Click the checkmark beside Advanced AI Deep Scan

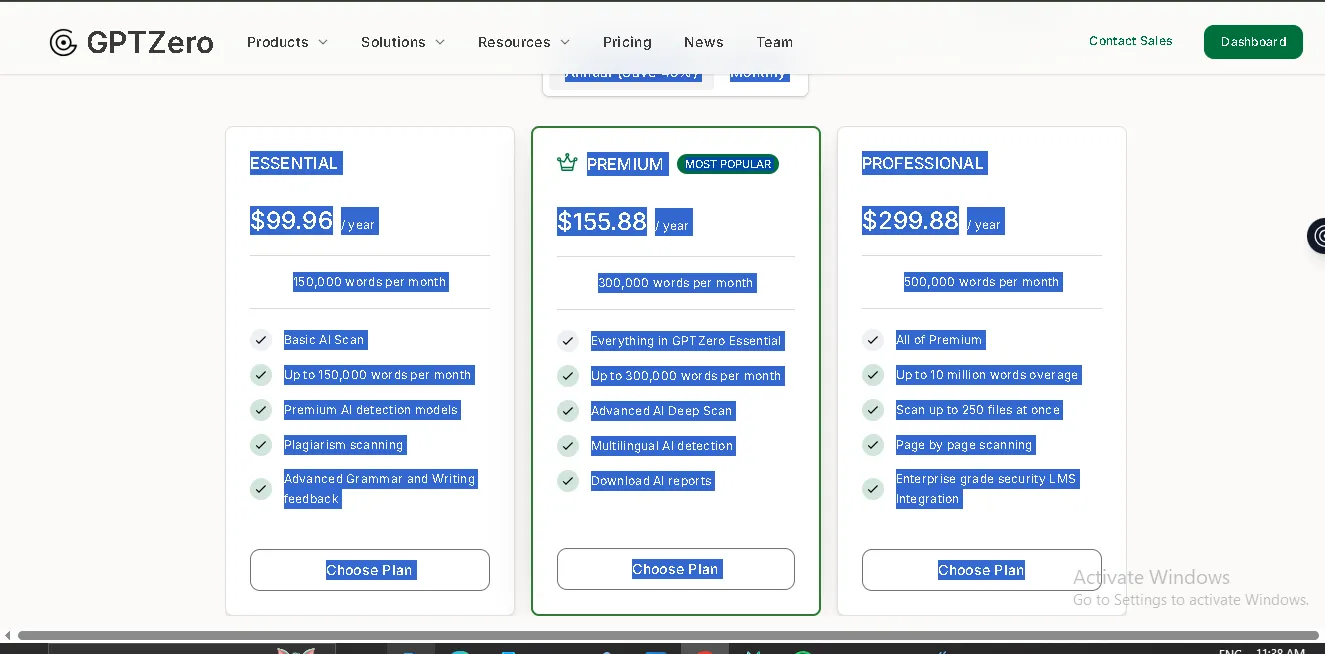(568, 411)
